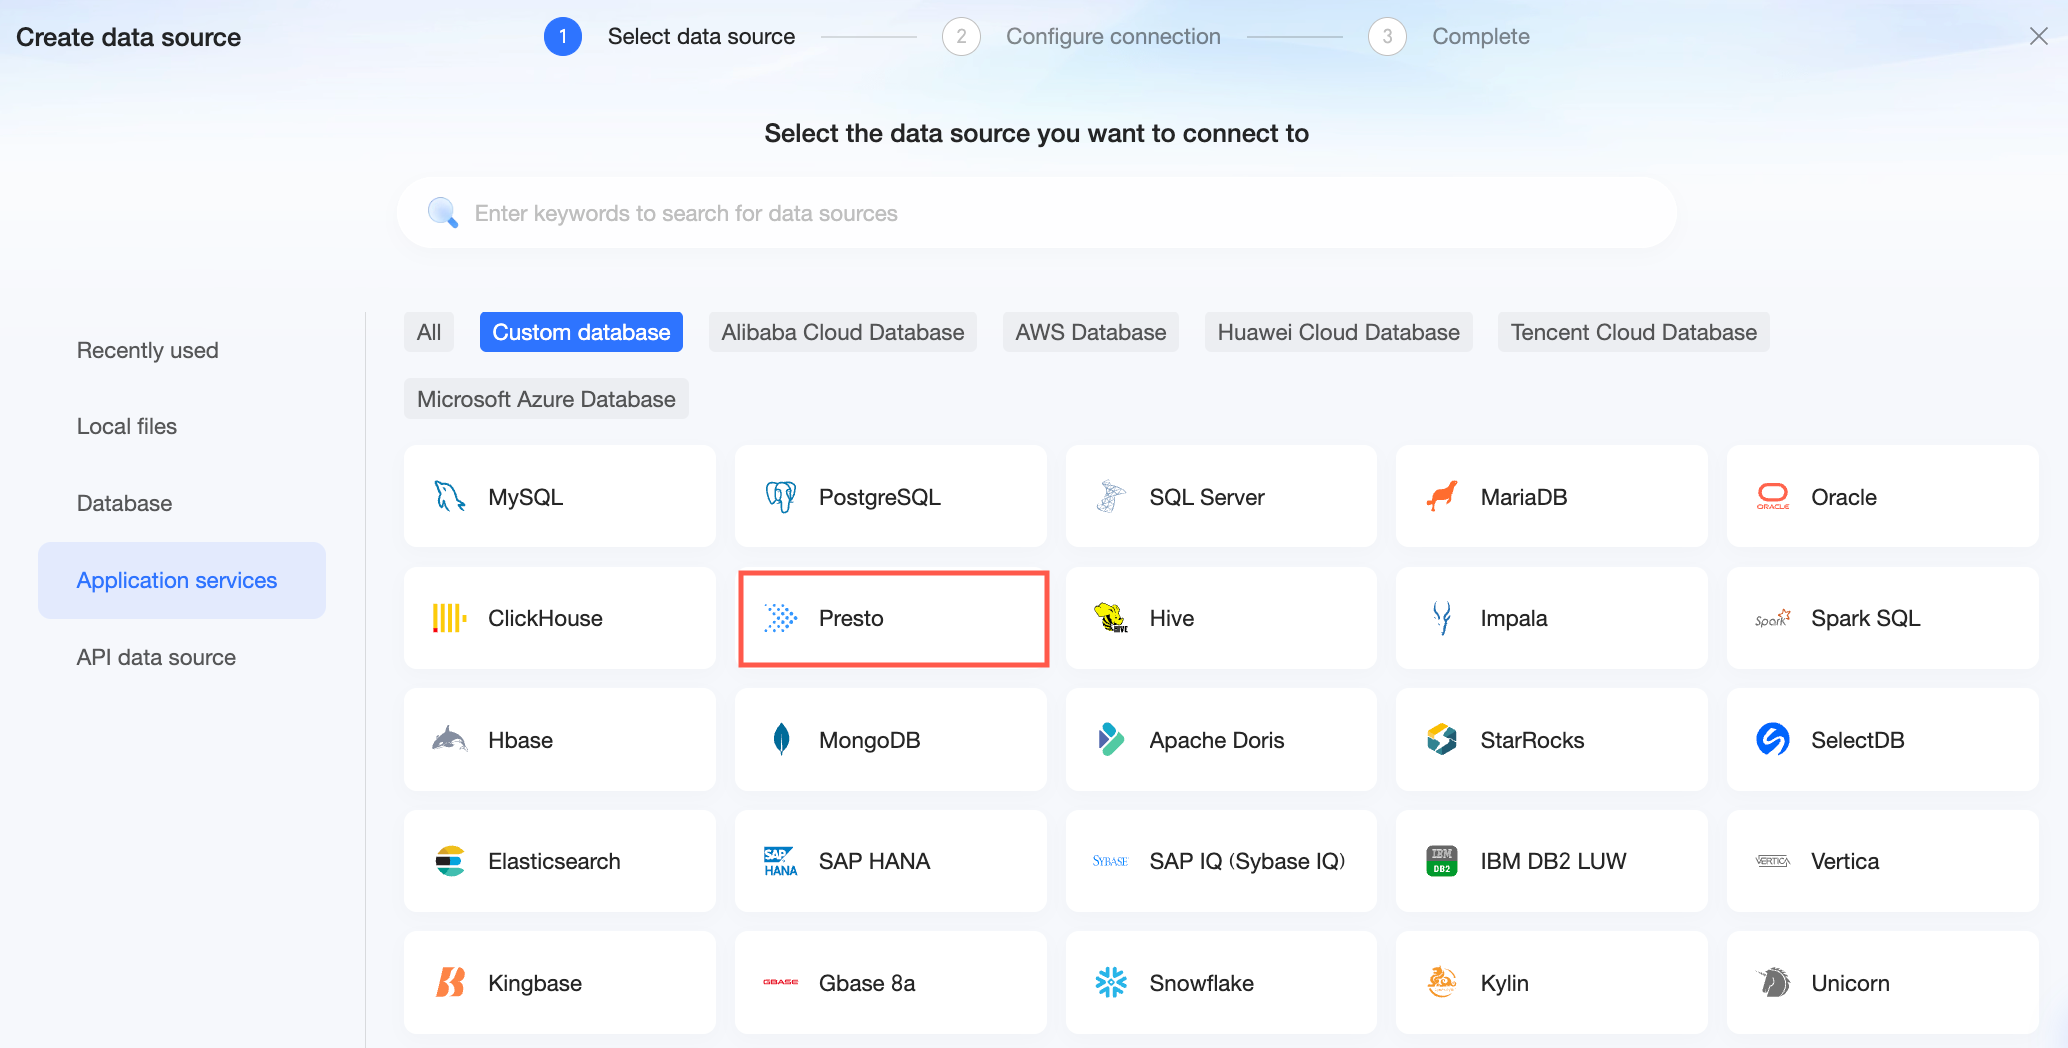
Task: Open Recently used in sidebar
Action: 147,350
